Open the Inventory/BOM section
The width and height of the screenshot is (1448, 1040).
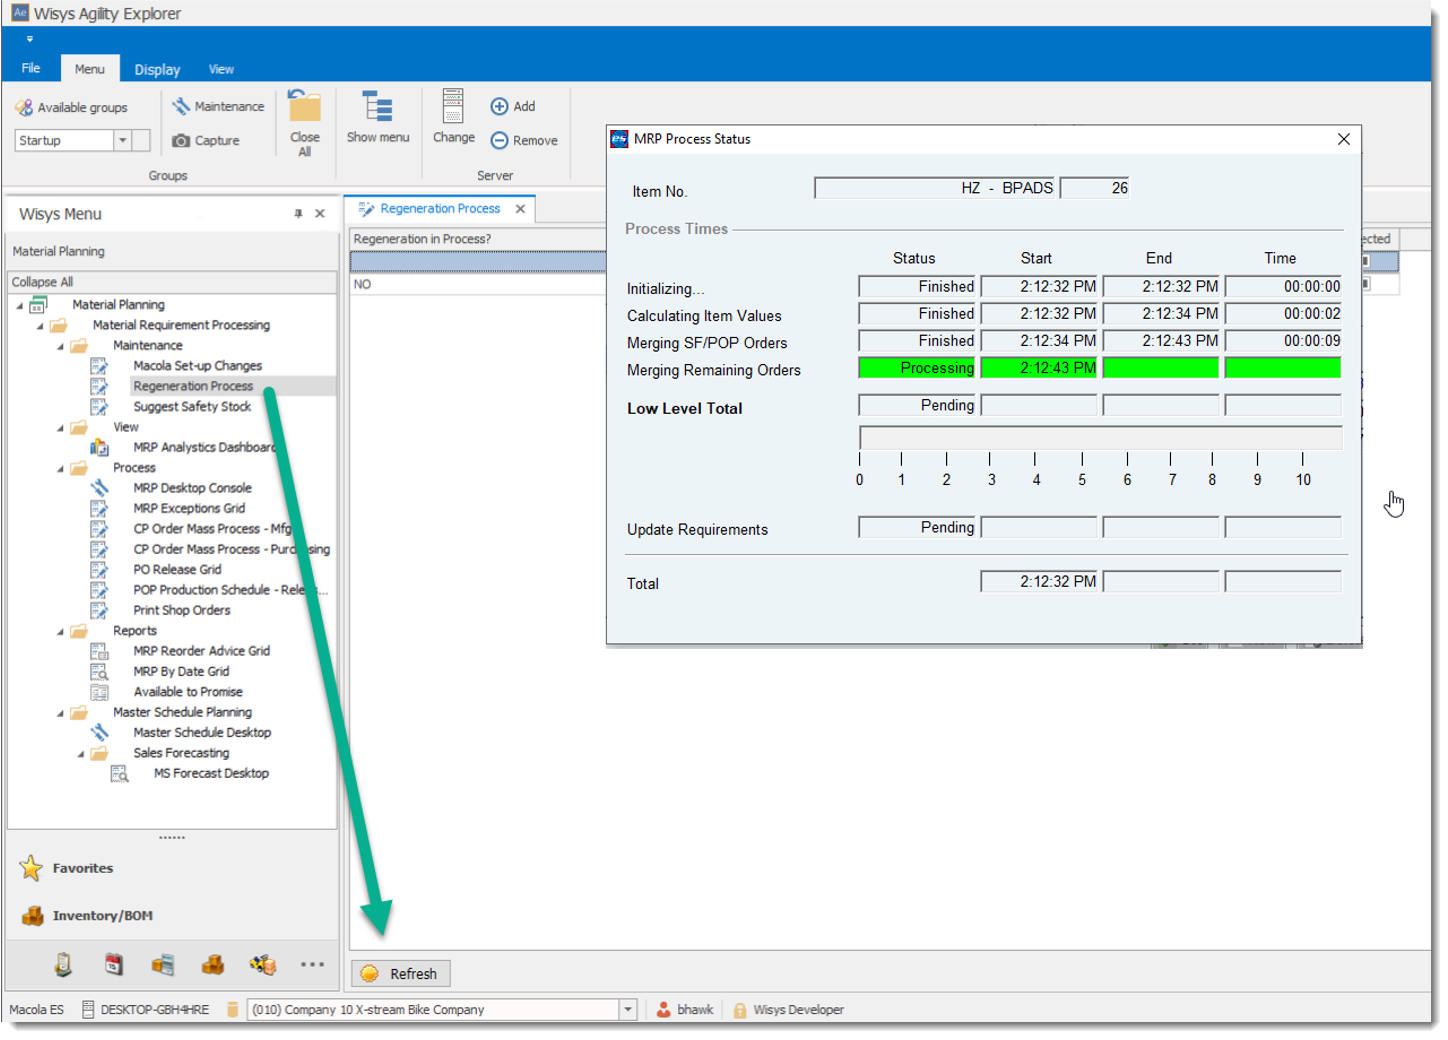coord(102,915)
